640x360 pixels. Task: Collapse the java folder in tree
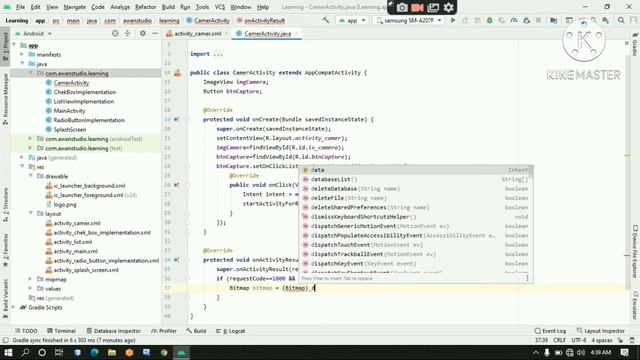(22, 64)
